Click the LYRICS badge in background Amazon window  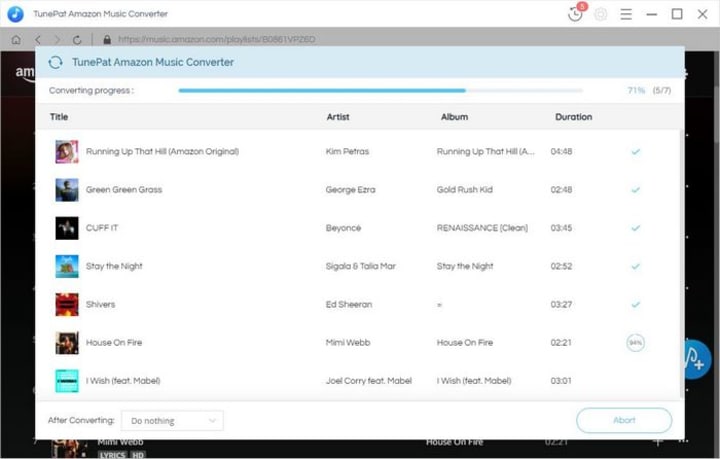112,454
